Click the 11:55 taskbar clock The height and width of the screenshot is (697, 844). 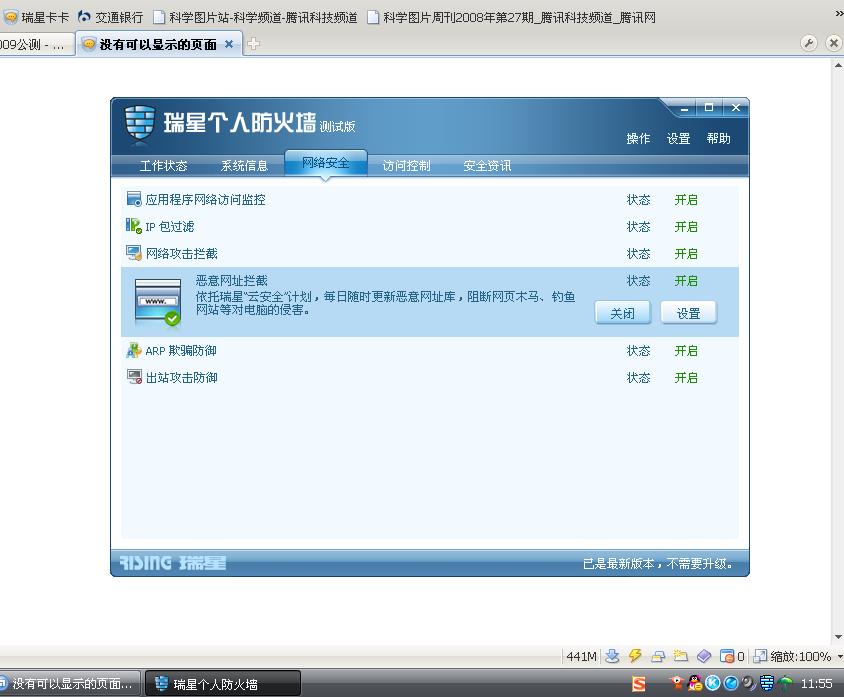[817, 684]
